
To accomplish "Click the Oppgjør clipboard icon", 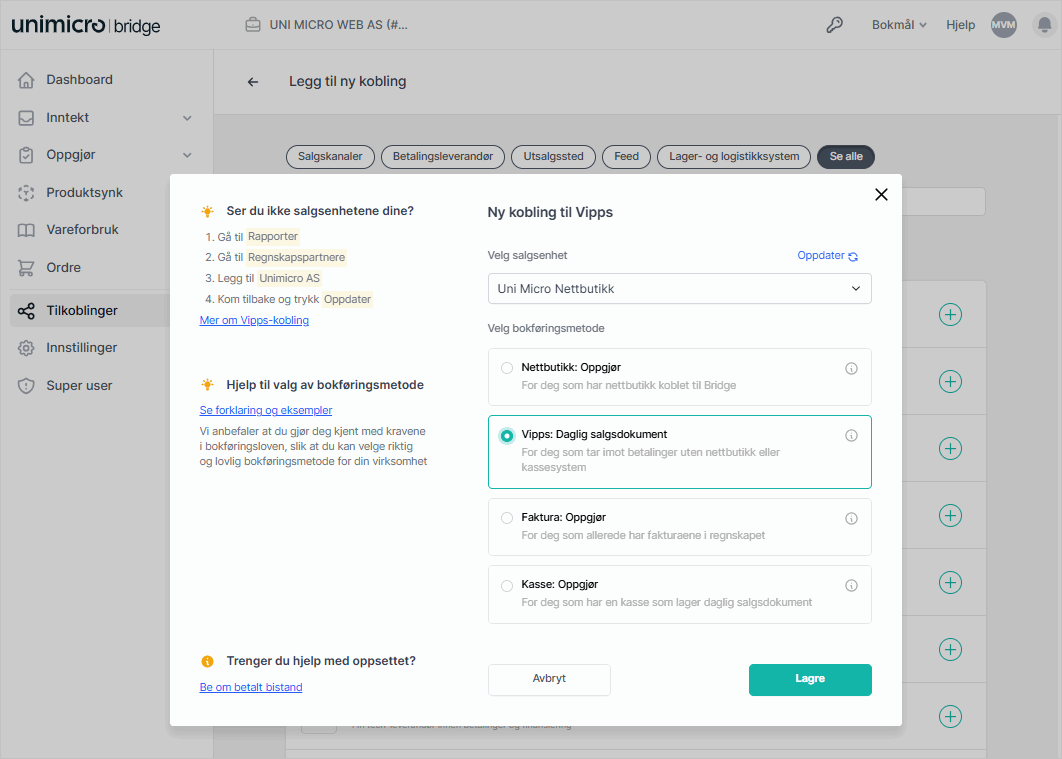I will (26, 155).
